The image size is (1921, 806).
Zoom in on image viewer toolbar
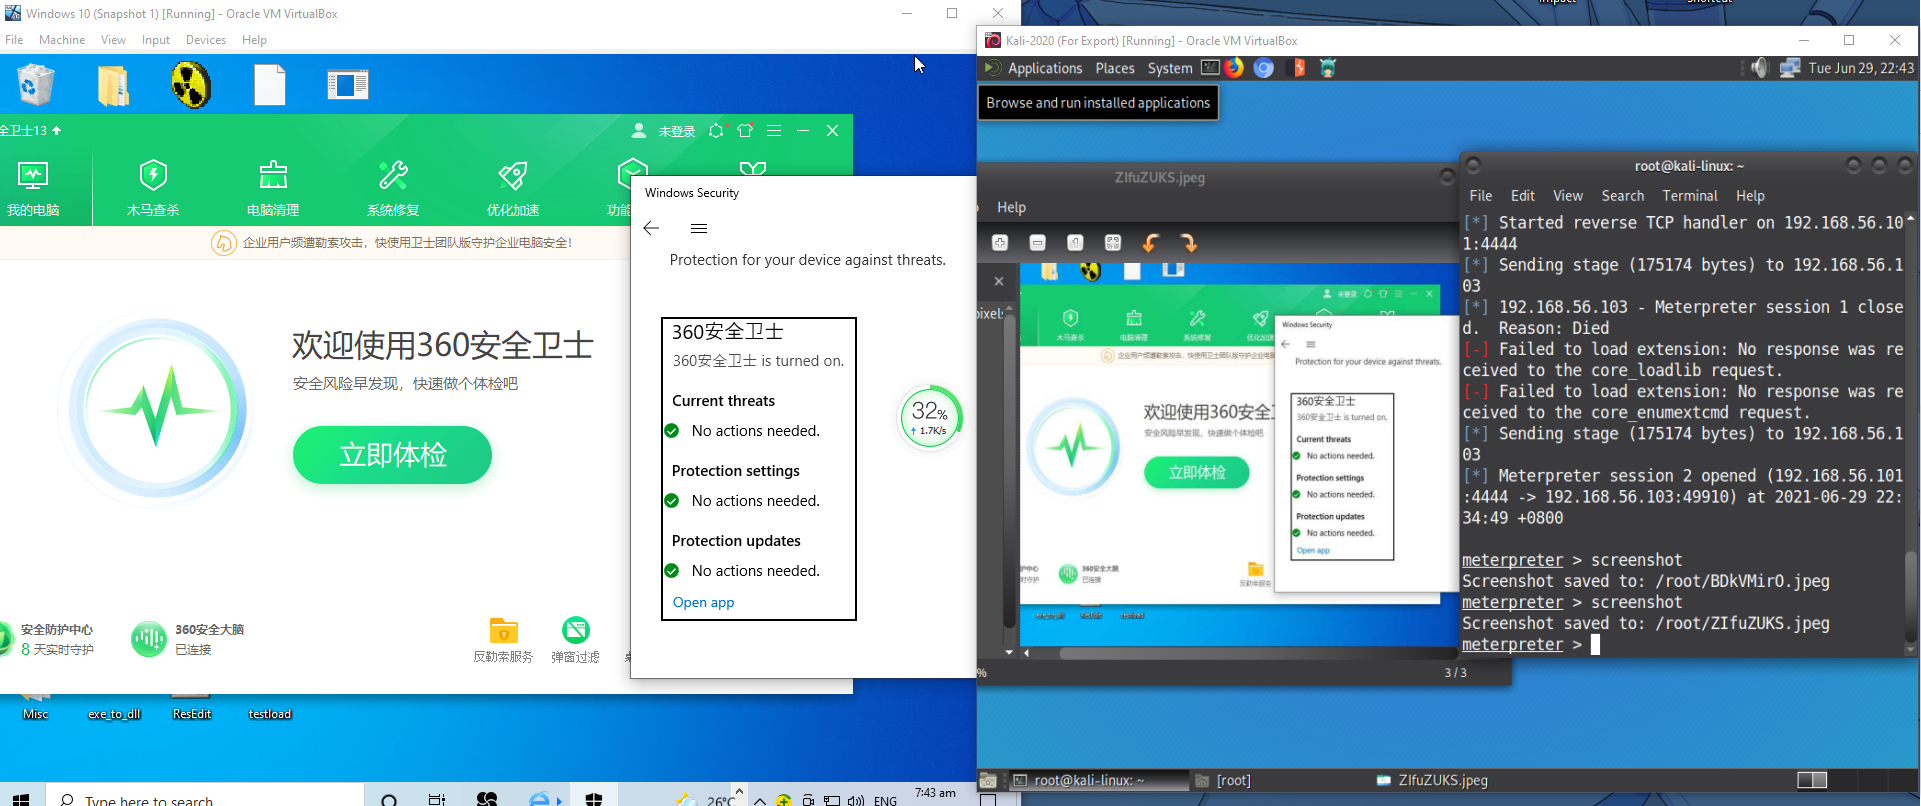(1000, 243)
